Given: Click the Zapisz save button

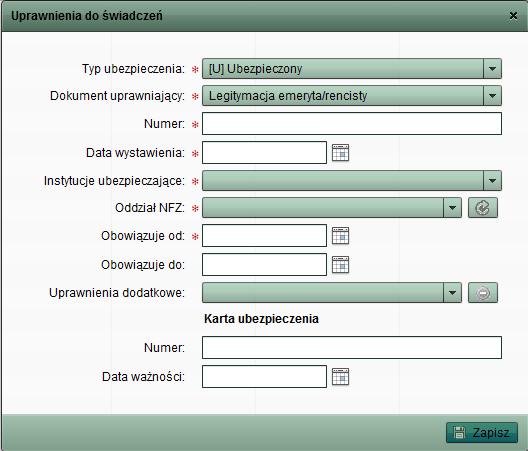Looking at the screenshot, I should [482, 432].
